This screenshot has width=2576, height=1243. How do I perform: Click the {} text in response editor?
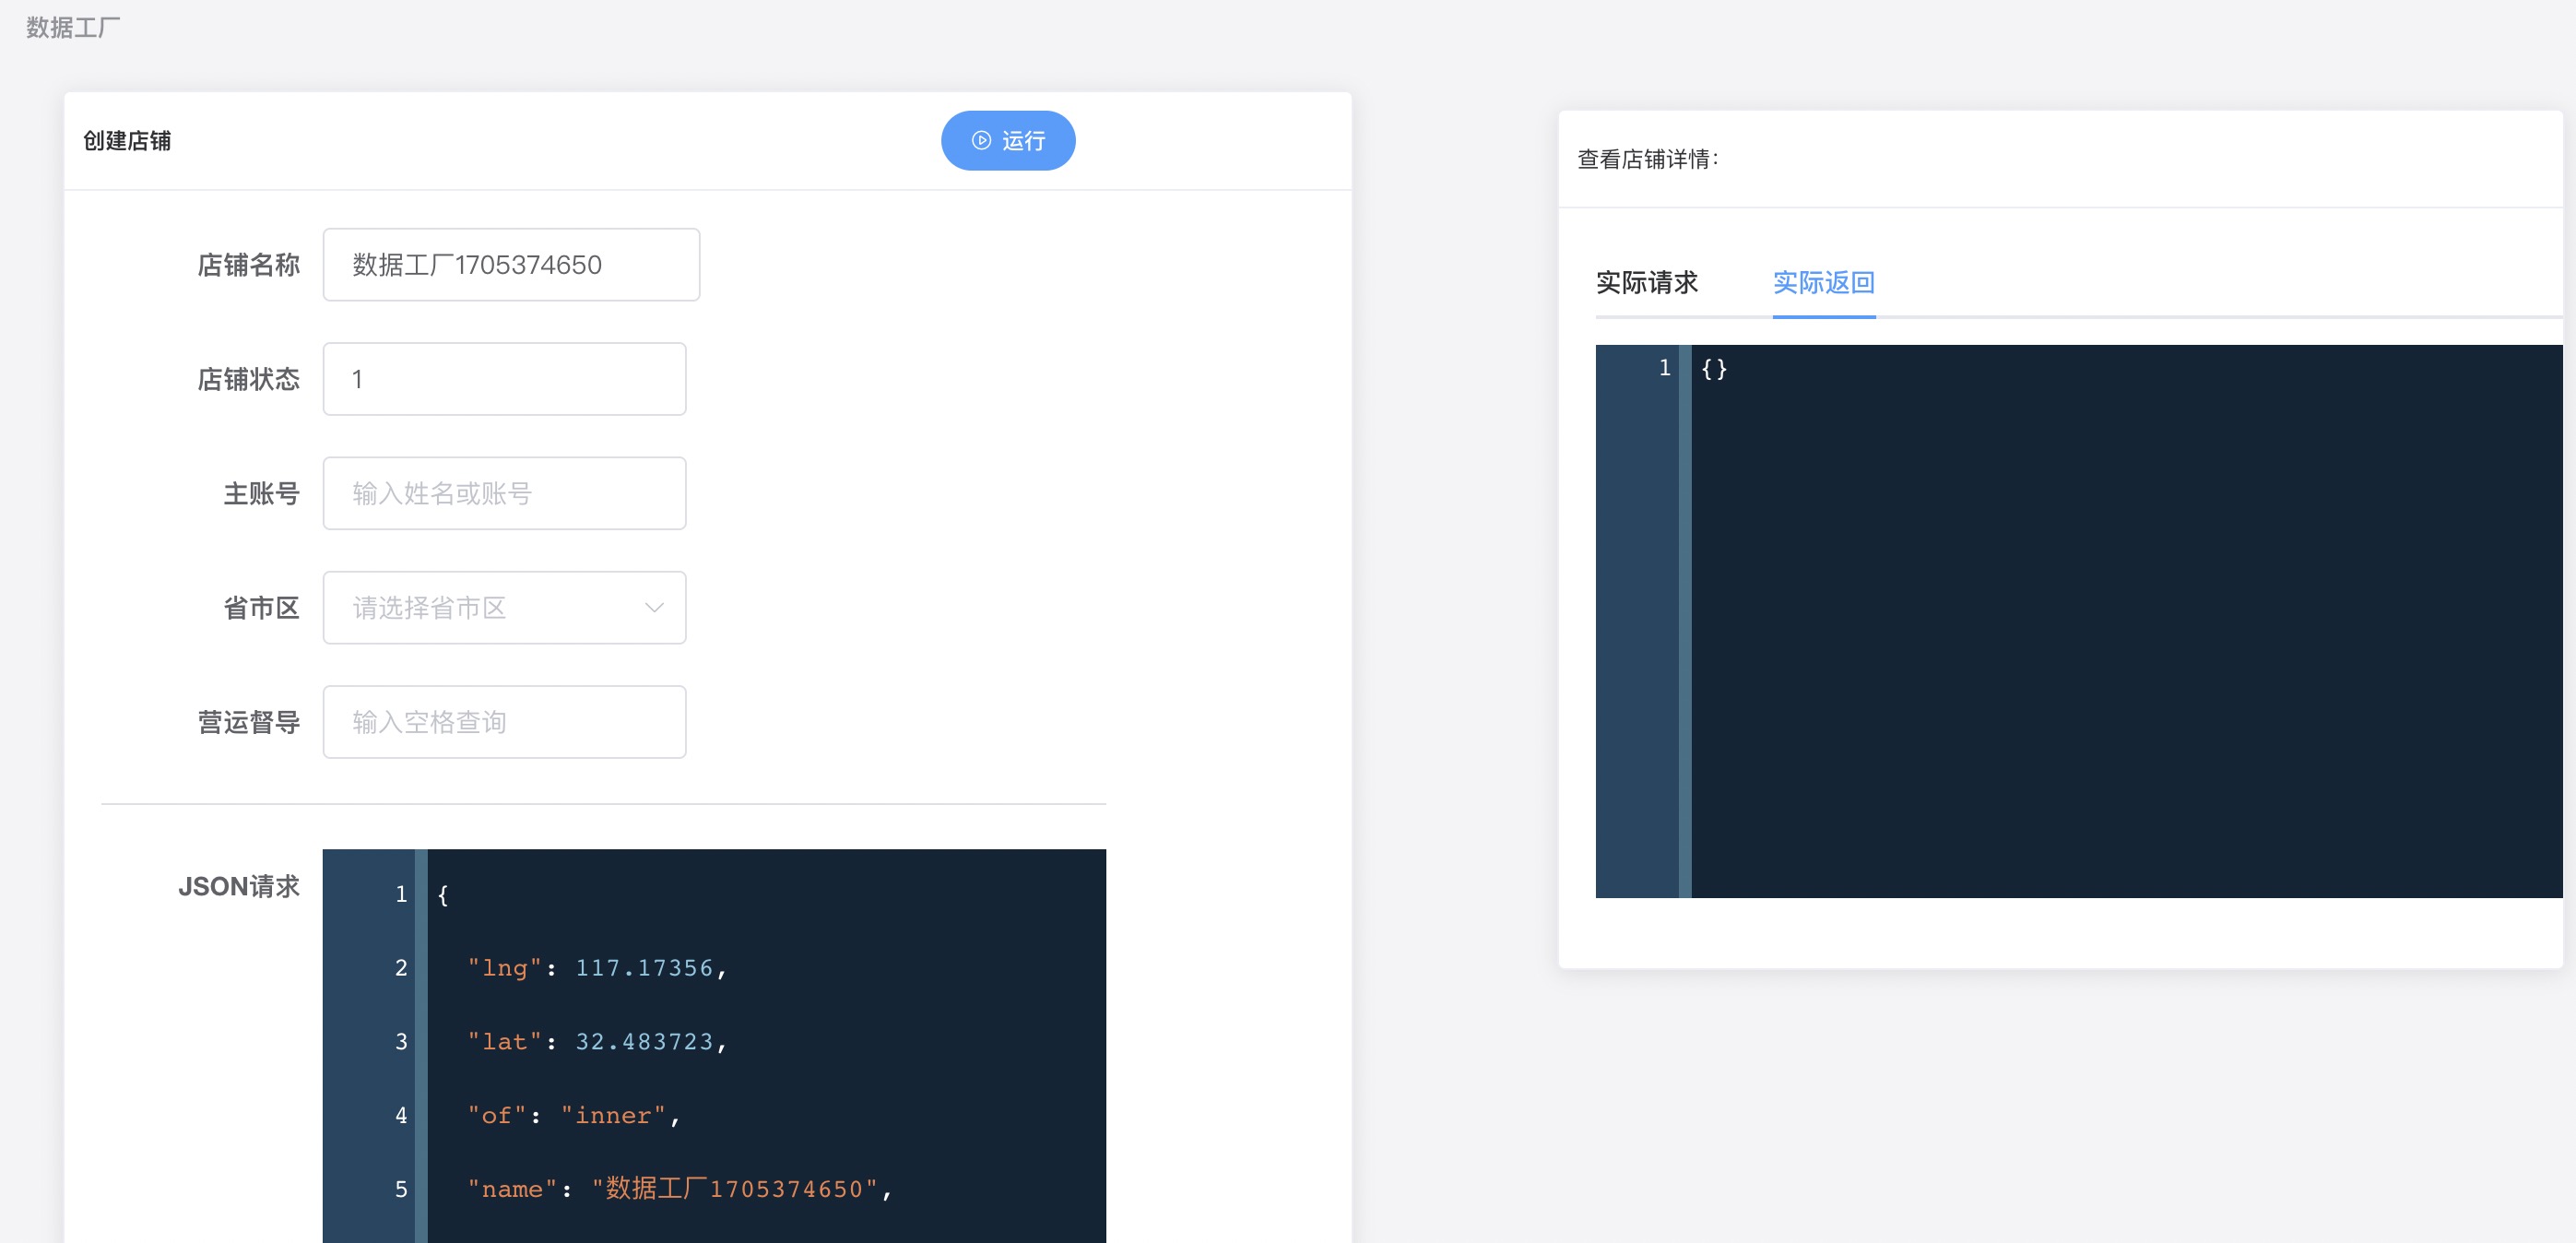click(x=1713, y=368)
